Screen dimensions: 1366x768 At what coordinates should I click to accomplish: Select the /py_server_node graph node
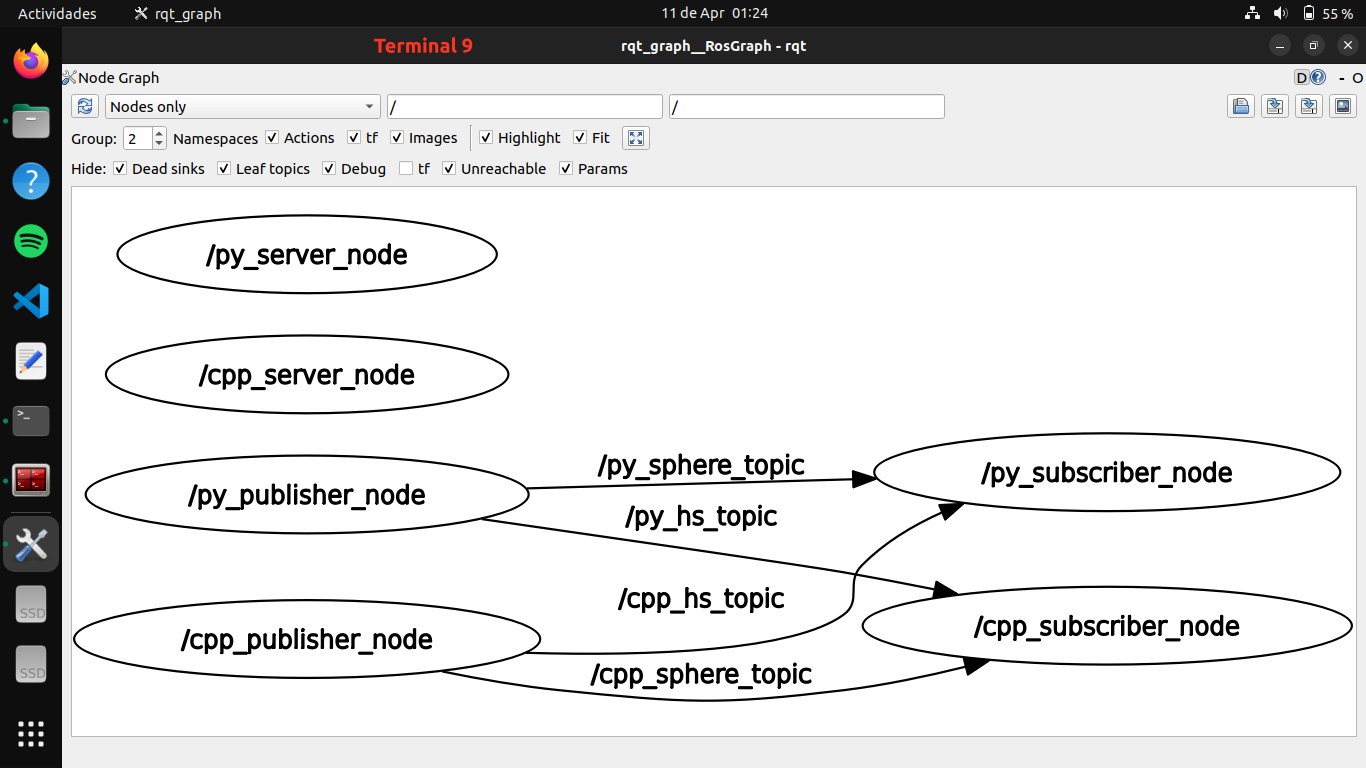point(307,255)
